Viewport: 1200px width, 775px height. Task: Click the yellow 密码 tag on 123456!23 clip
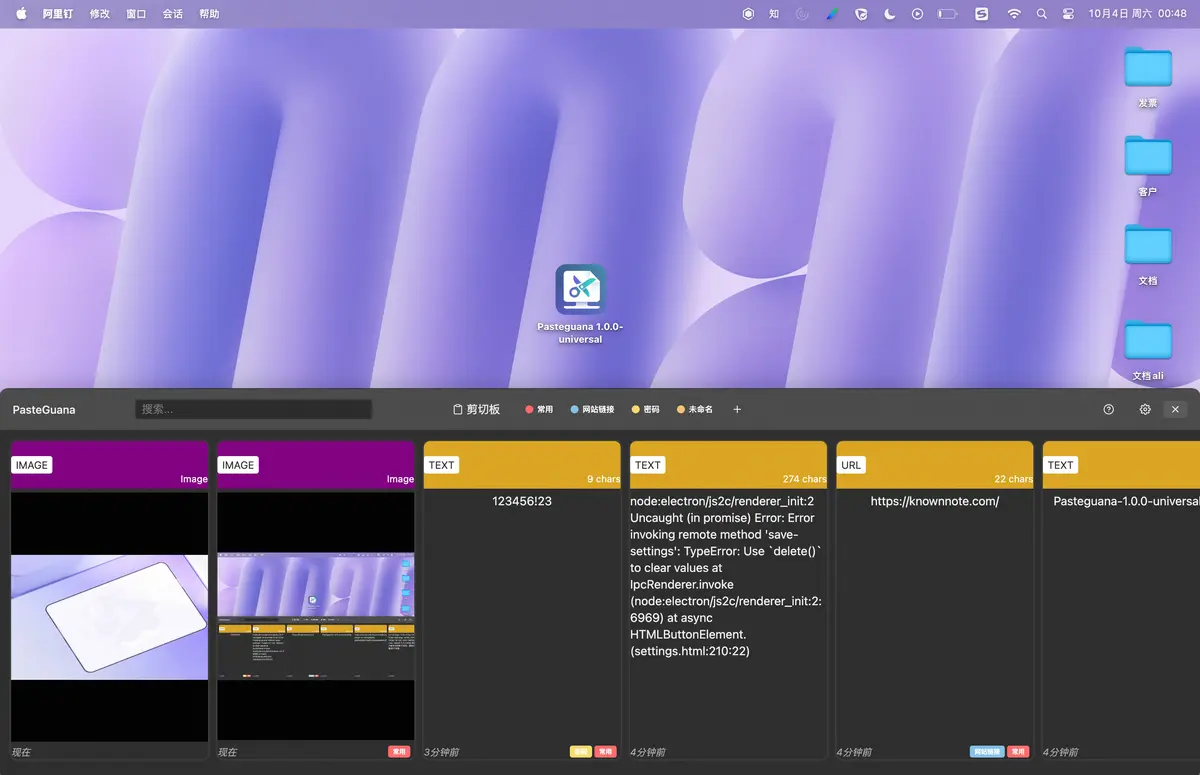coord(580,751)
